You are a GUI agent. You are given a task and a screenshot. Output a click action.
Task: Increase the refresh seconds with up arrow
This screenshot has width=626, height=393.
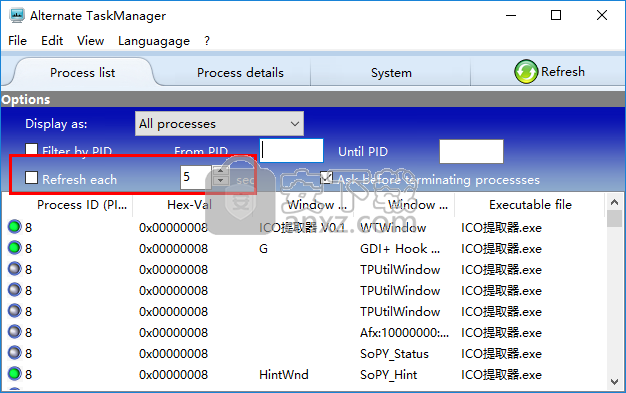coord(221,171)
